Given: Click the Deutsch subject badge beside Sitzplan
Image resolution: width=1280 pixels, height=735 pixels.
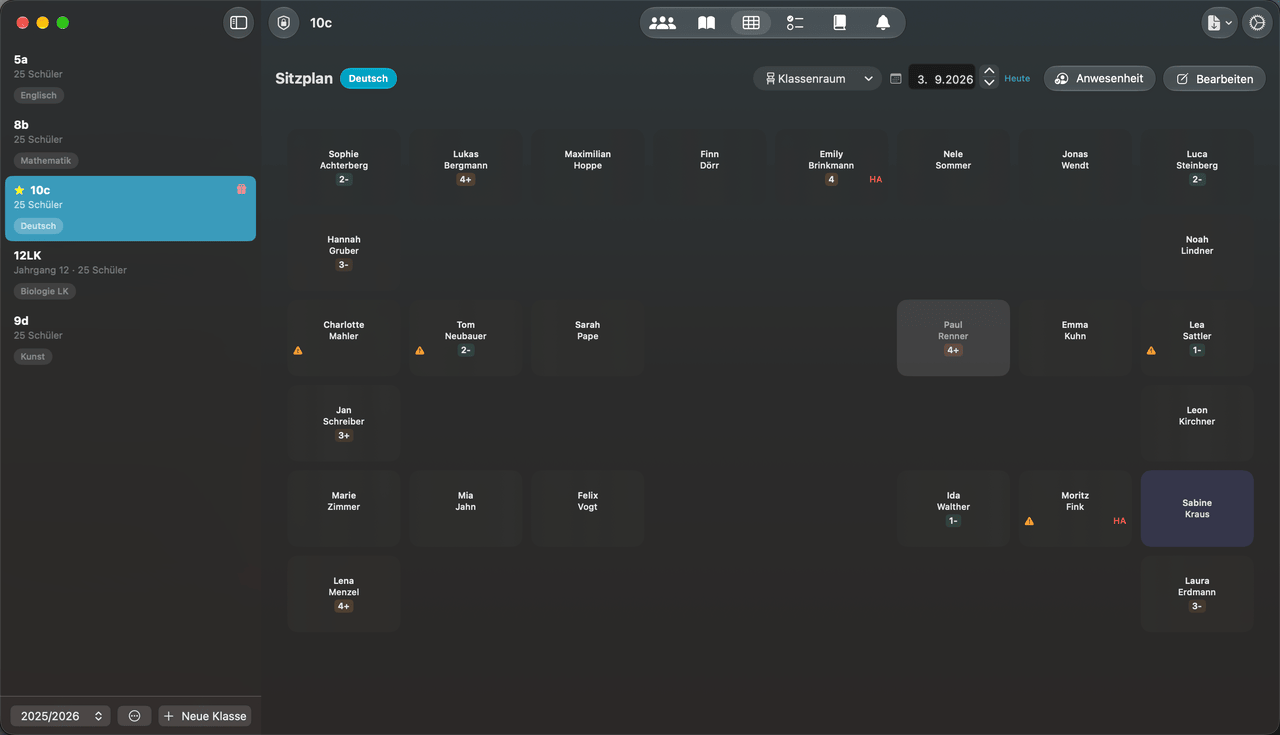Looking at the screenshot, I should point(368,78).
